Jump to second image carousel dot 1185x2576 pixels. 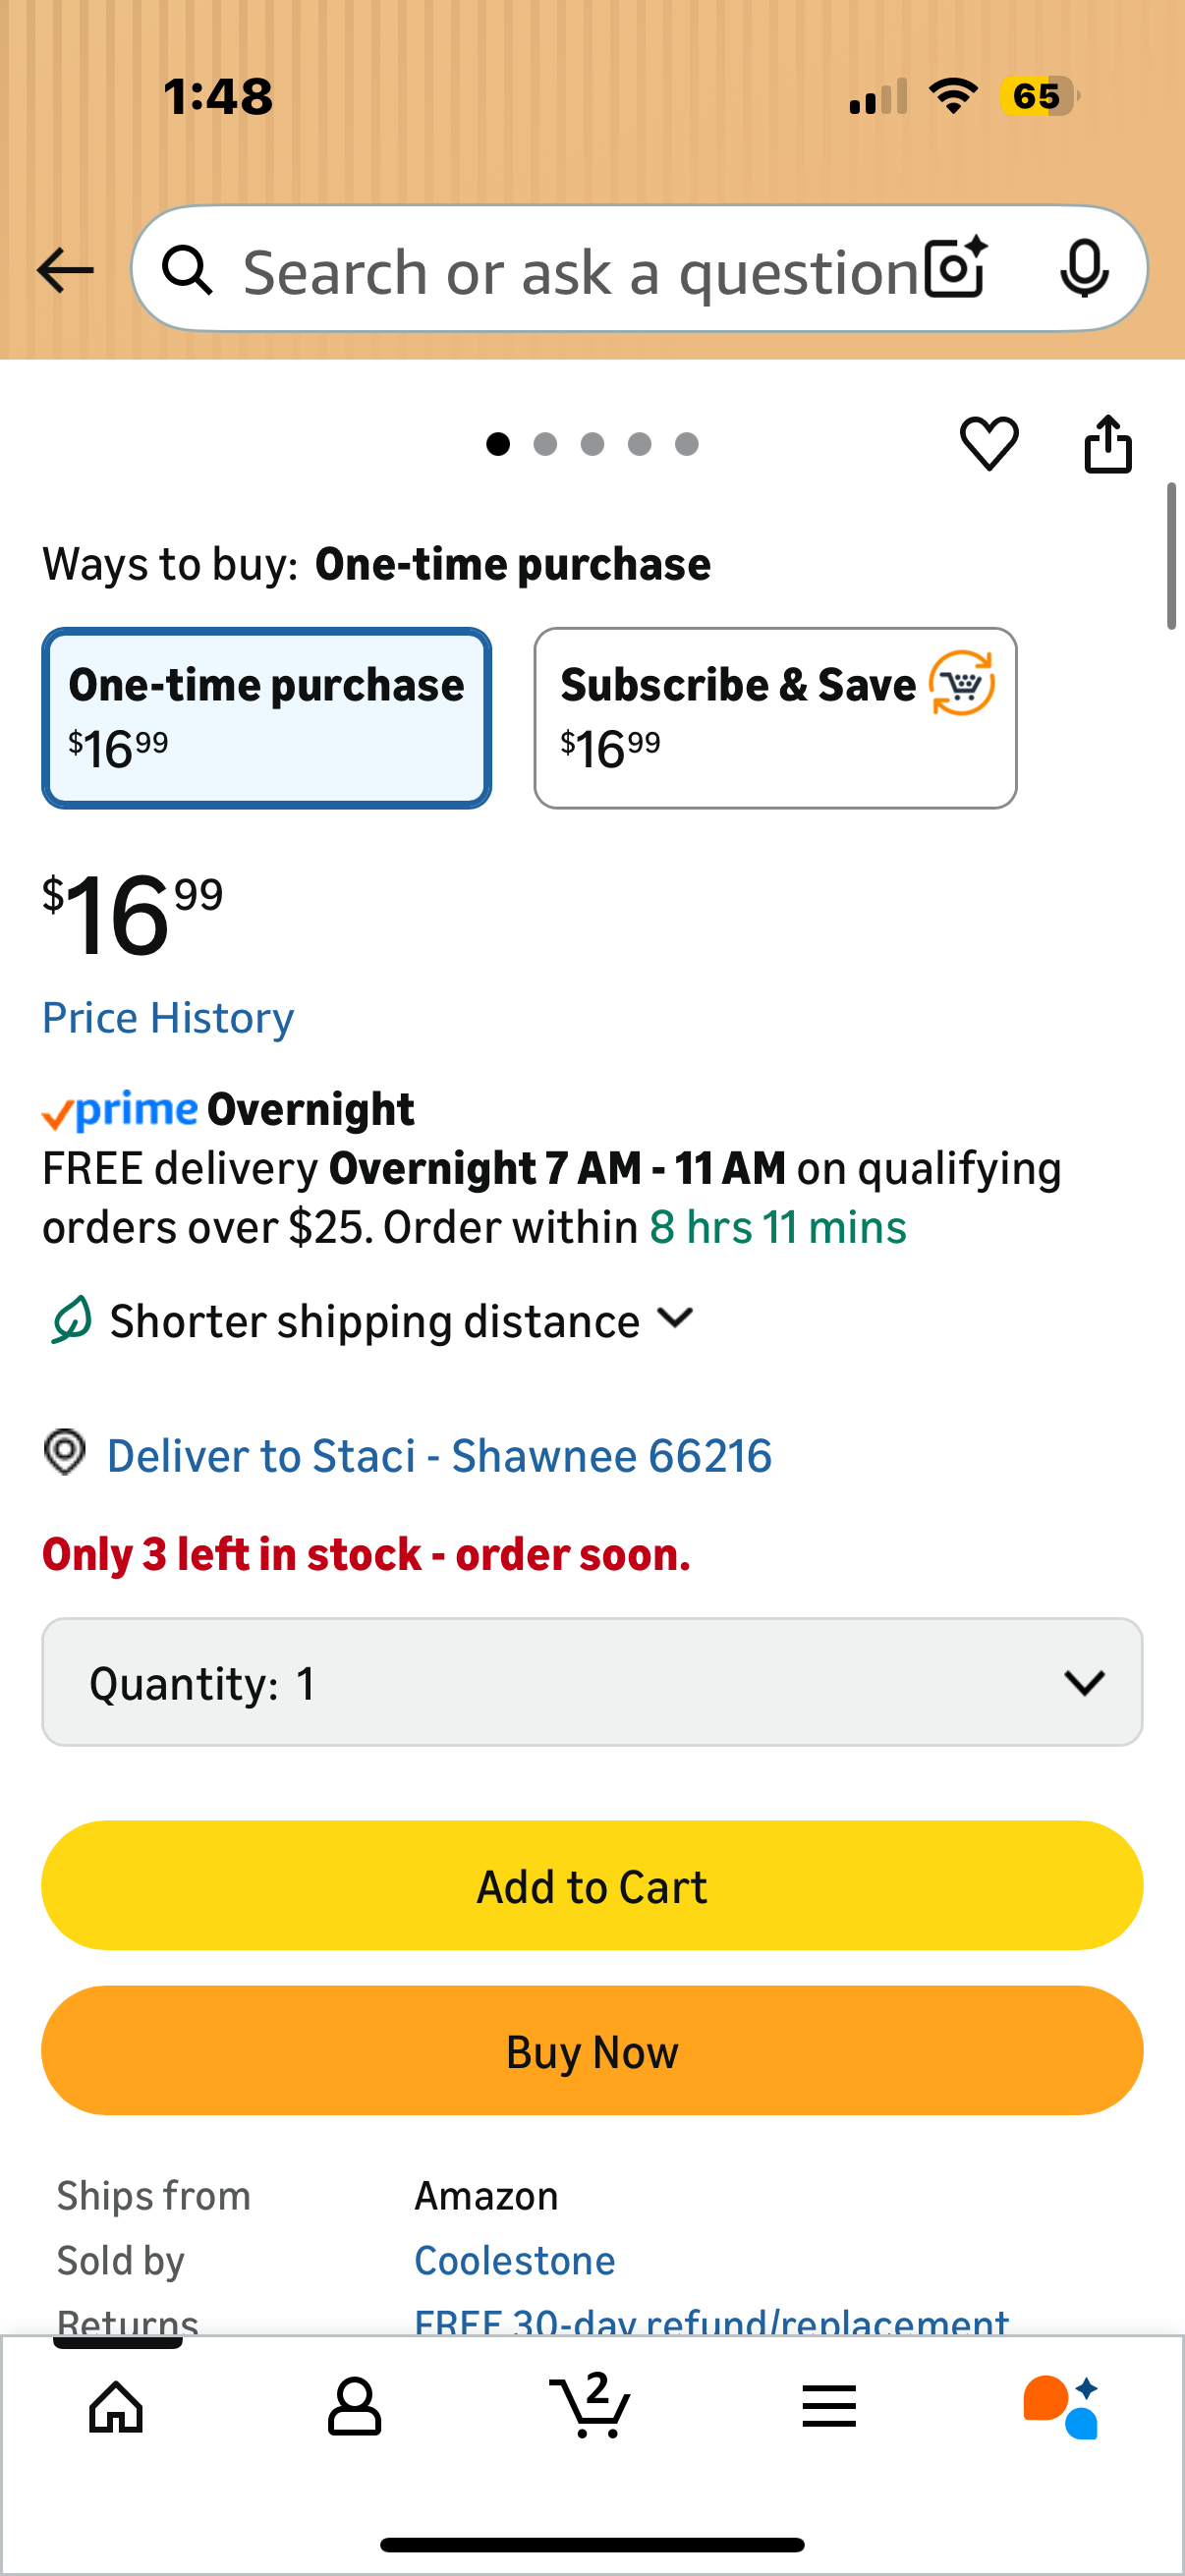545,444
